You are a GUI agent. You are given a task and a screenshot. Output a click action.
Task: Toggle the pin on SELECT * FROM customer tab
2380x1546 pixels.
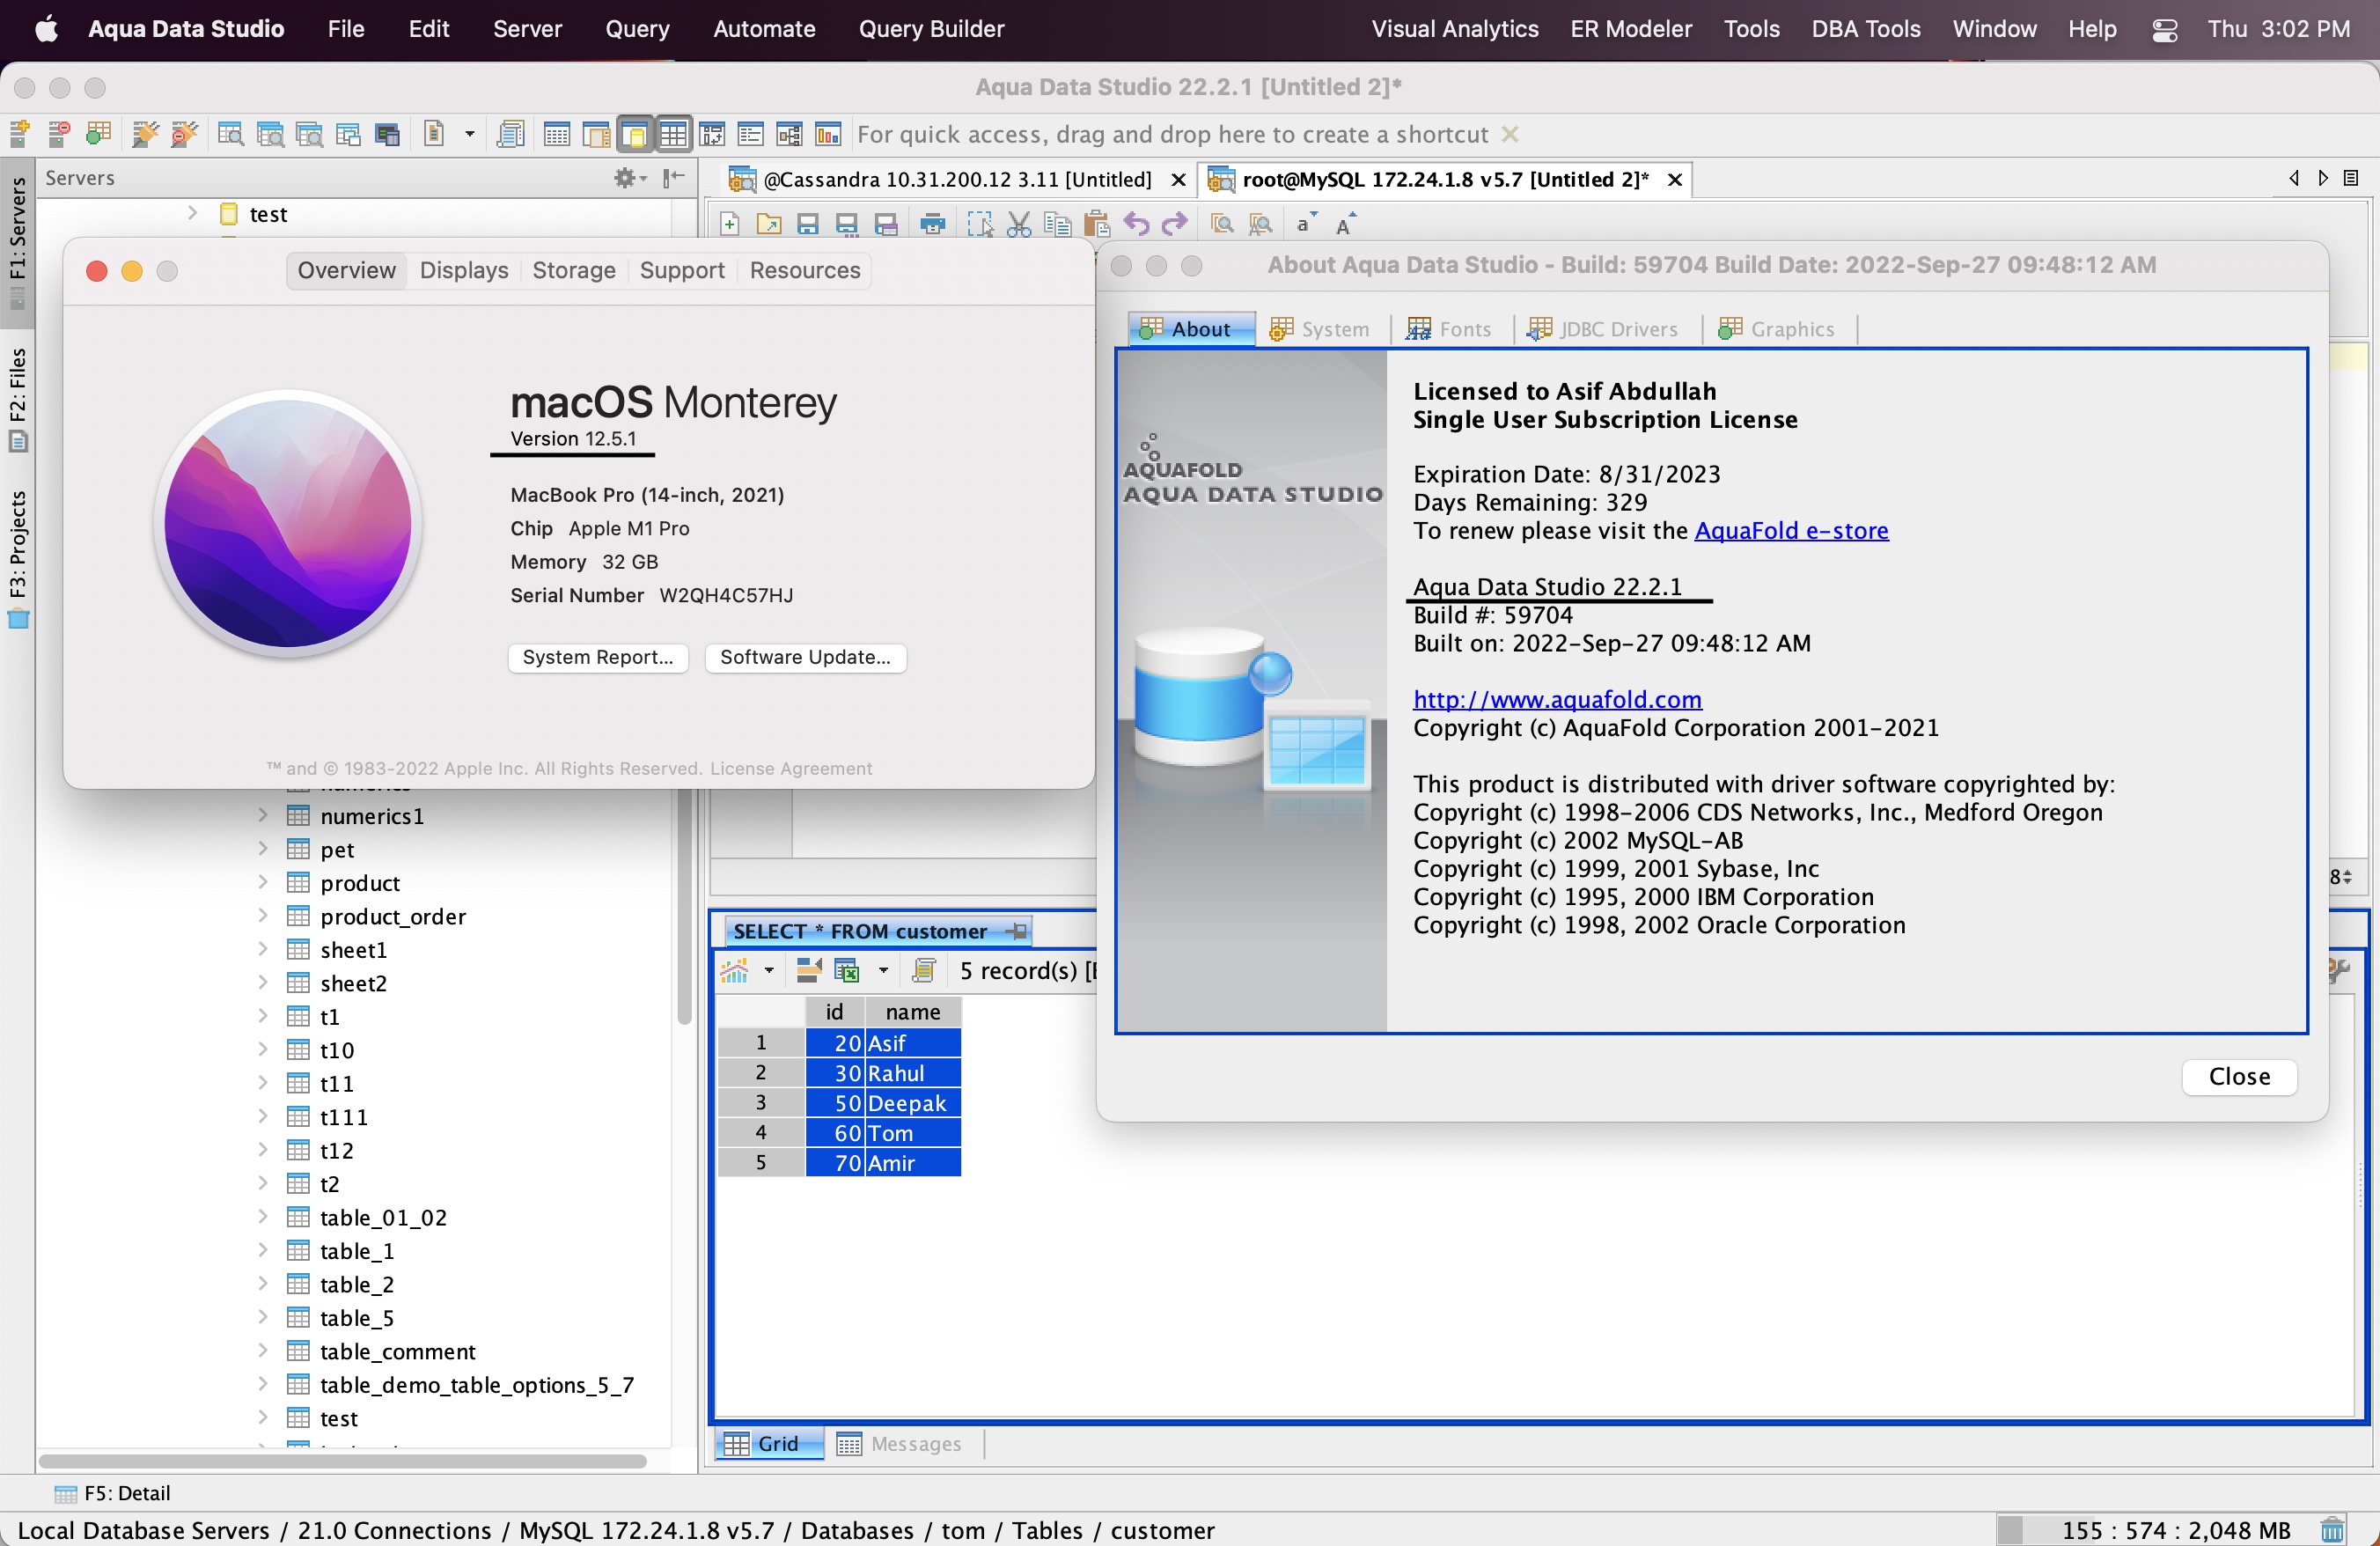(1017, 931)
